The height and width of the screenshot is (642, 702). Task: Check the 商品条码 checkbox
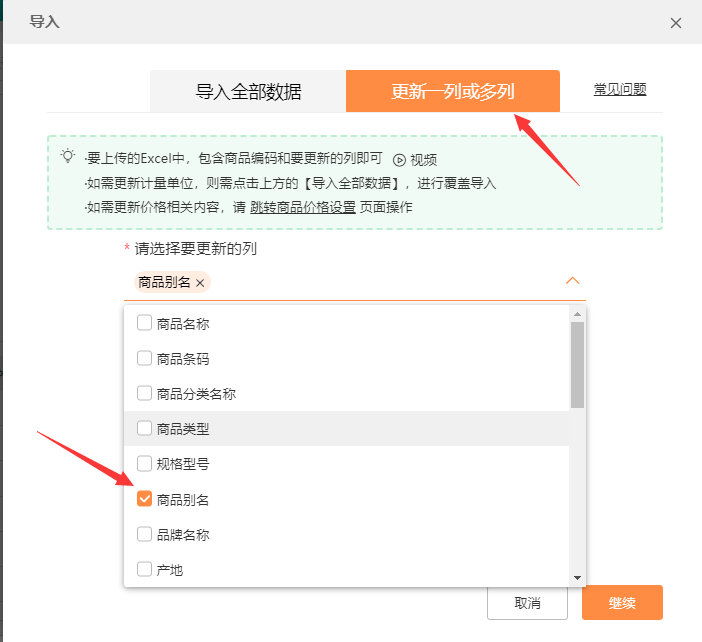[144, 358]
